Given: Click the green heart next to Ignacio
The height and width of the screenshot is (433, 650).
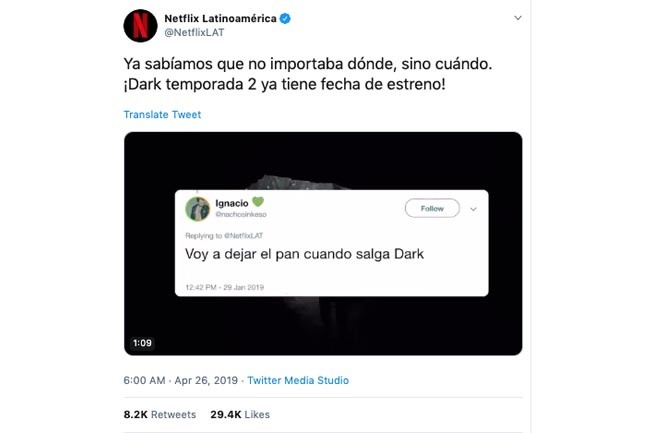Looking at the screenshot, I should click(x=258, y=202).
